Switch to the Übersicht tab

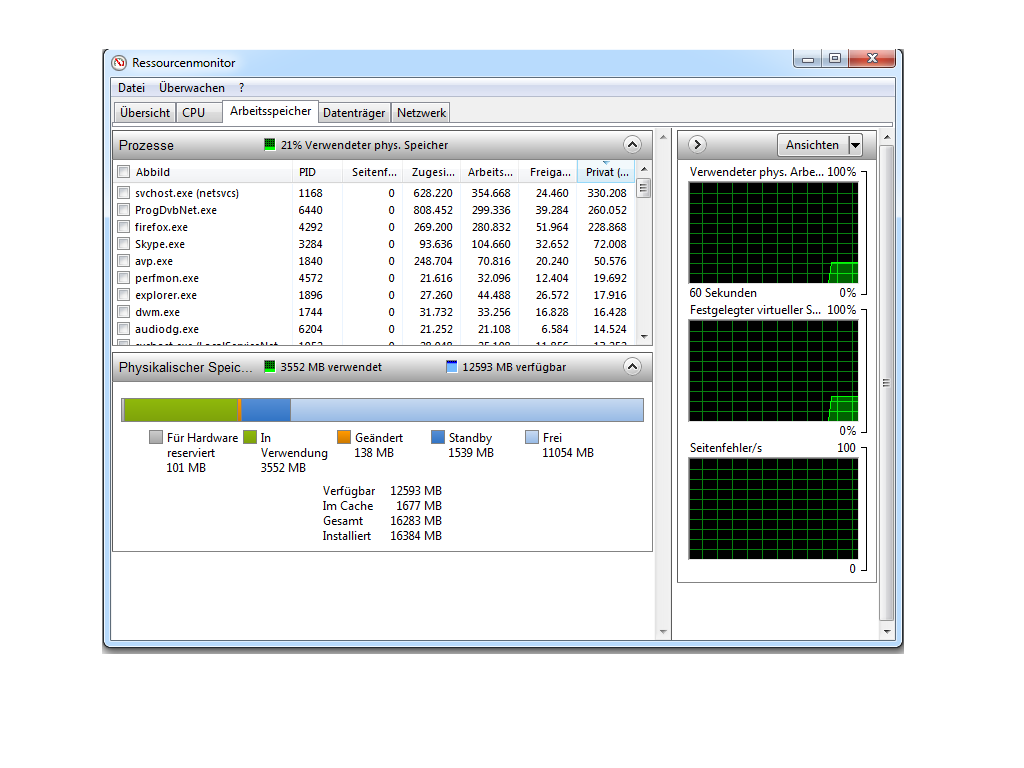pyautogui.click(x=145, y=113)
